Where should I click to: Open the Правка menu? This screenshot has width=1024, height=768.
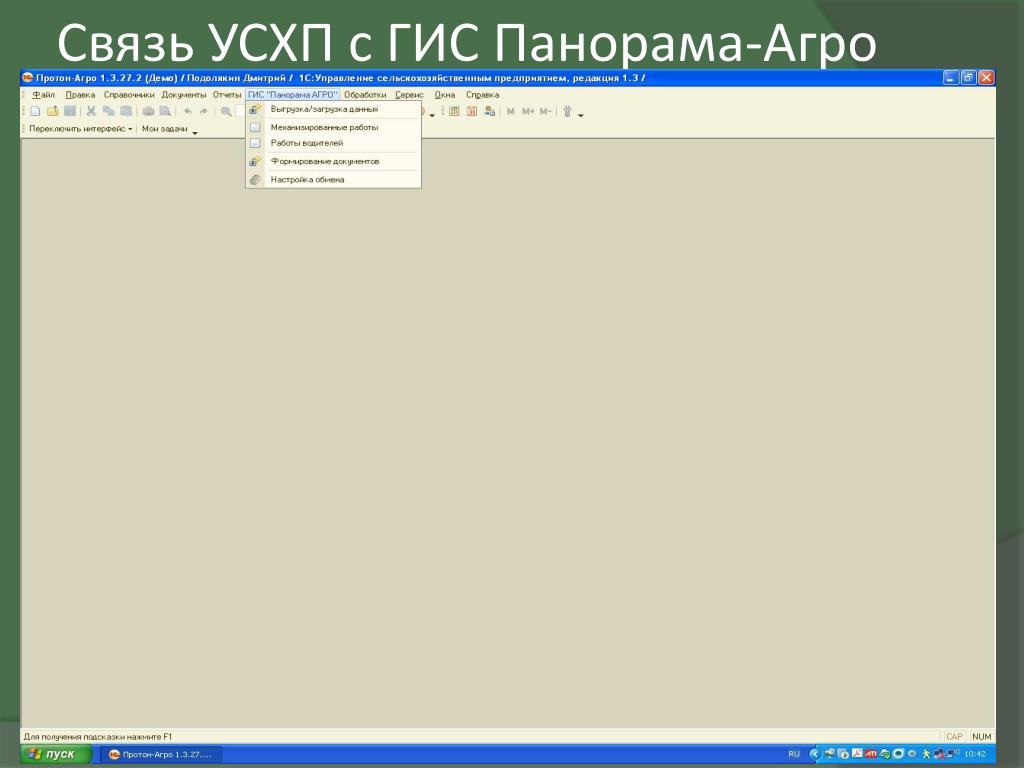click(80, 95)
